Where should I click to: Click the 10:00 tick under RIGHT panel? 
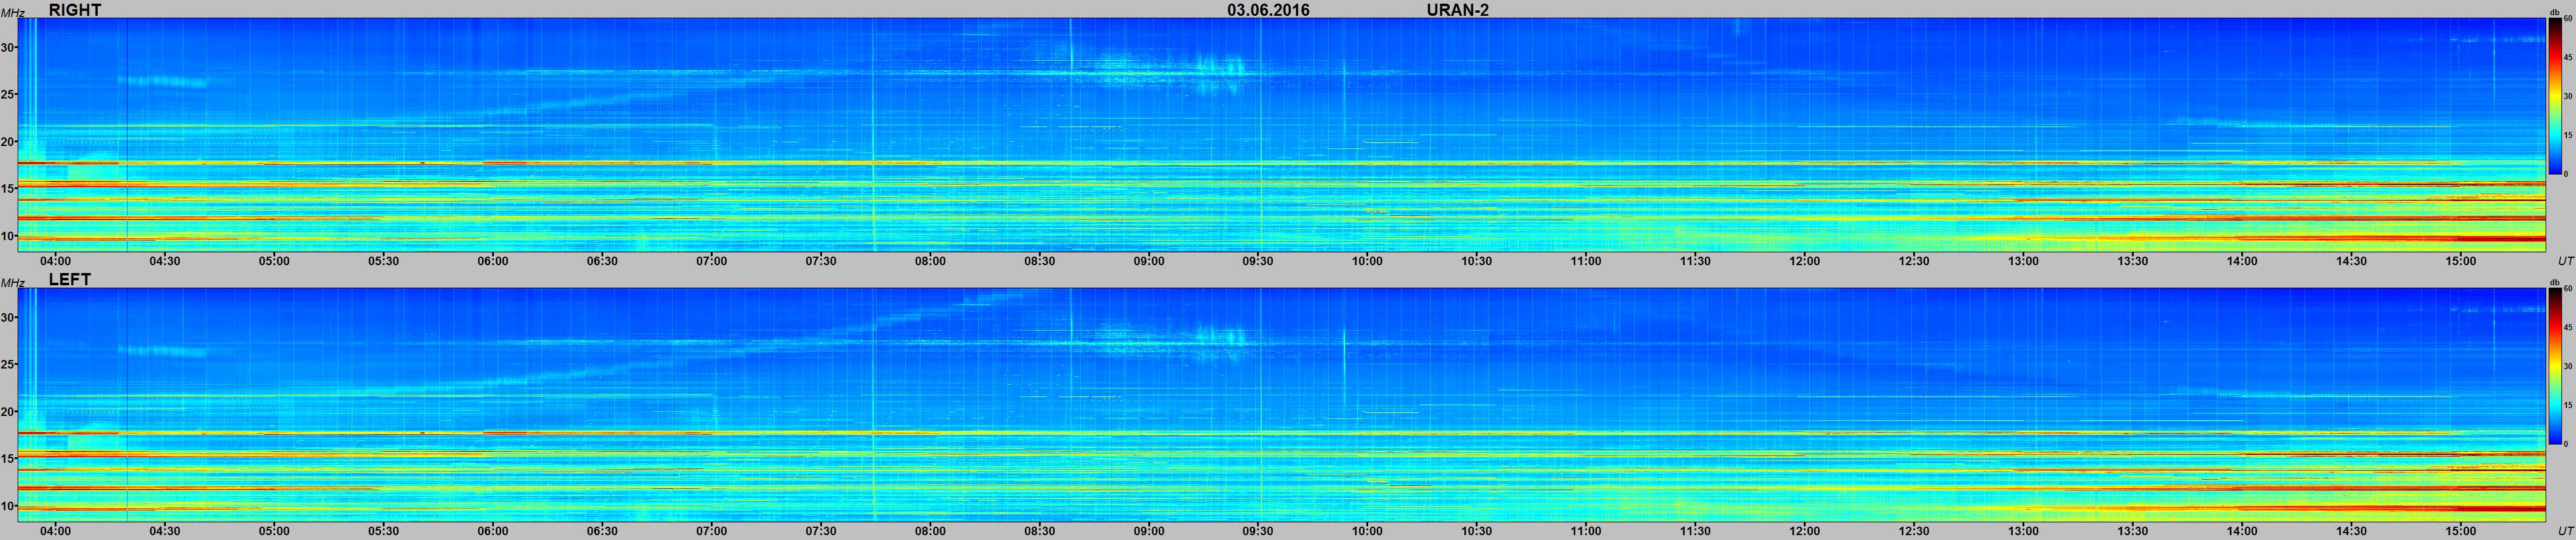point(1368,261)
